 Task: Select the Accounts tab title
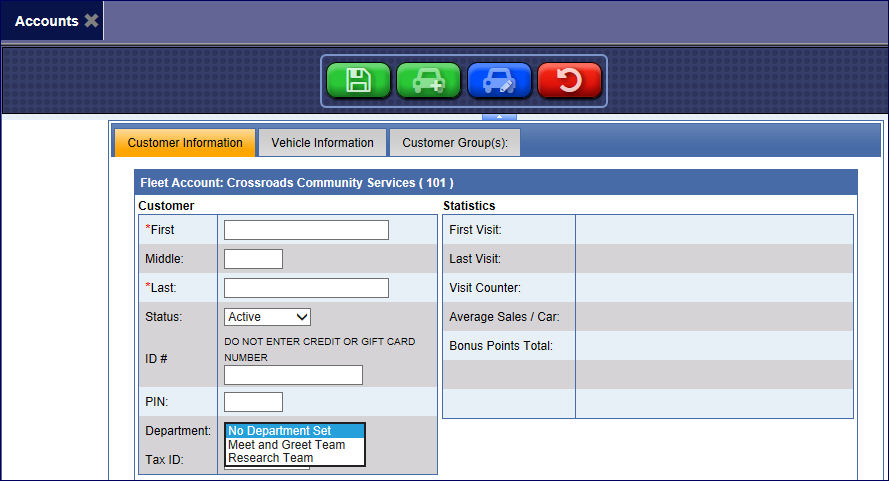(x=46, y=21)
